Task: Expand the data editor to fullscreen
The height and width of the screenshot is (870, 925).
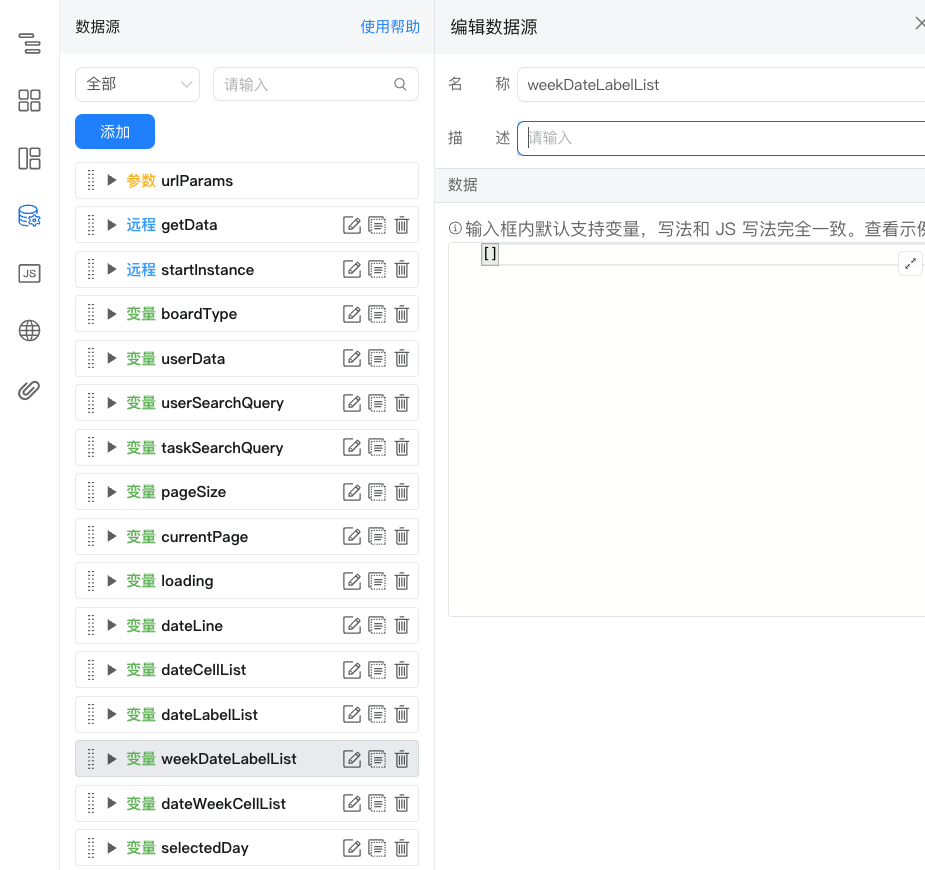Action: 910,264
